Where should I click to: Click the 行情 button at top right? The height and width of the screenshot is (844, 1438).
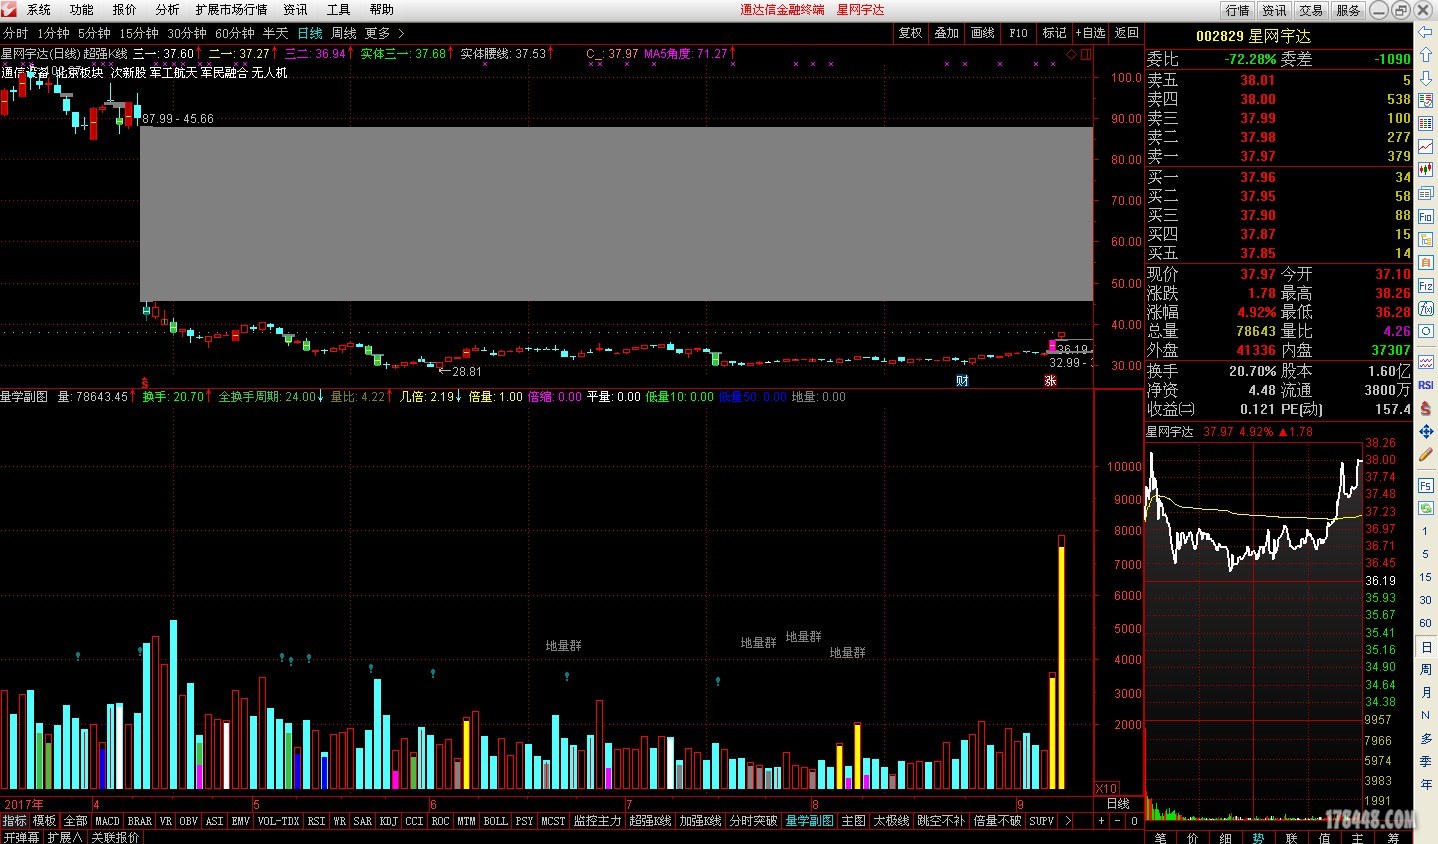1238,10
